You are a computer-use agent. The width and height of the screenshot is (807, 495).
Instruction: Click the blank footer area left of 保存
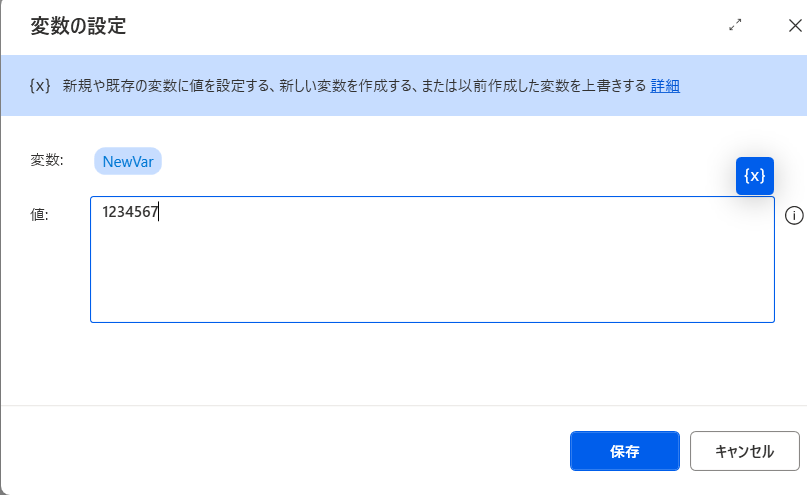283,451
